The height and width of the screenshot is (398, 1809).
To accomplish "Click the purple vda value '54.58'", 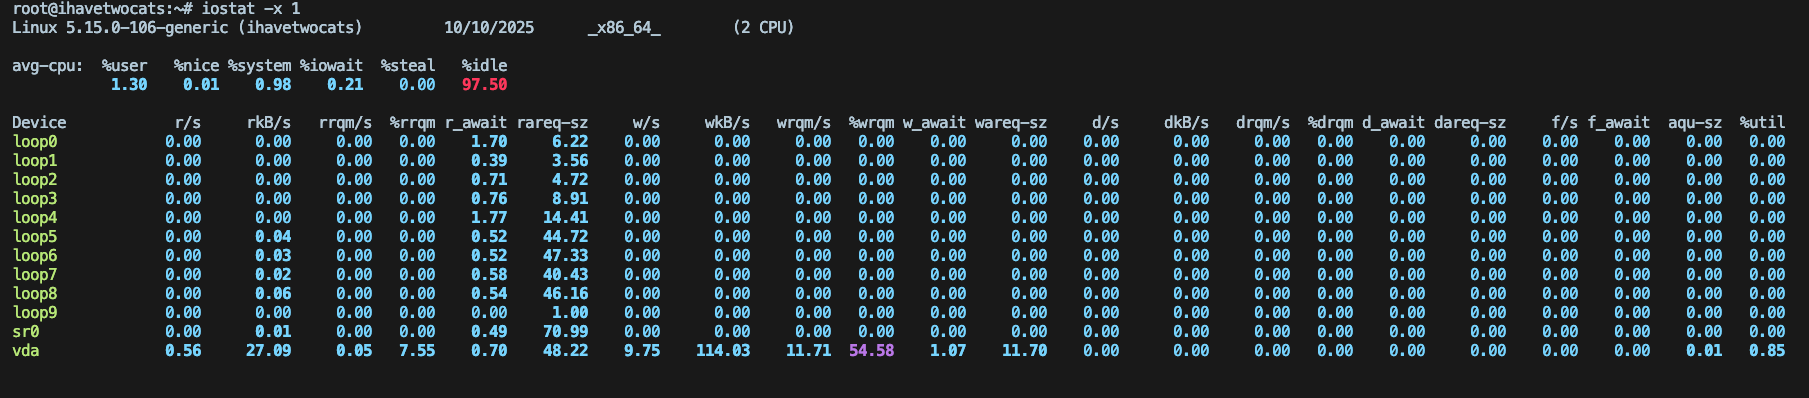I will click(x=872, y=351).
